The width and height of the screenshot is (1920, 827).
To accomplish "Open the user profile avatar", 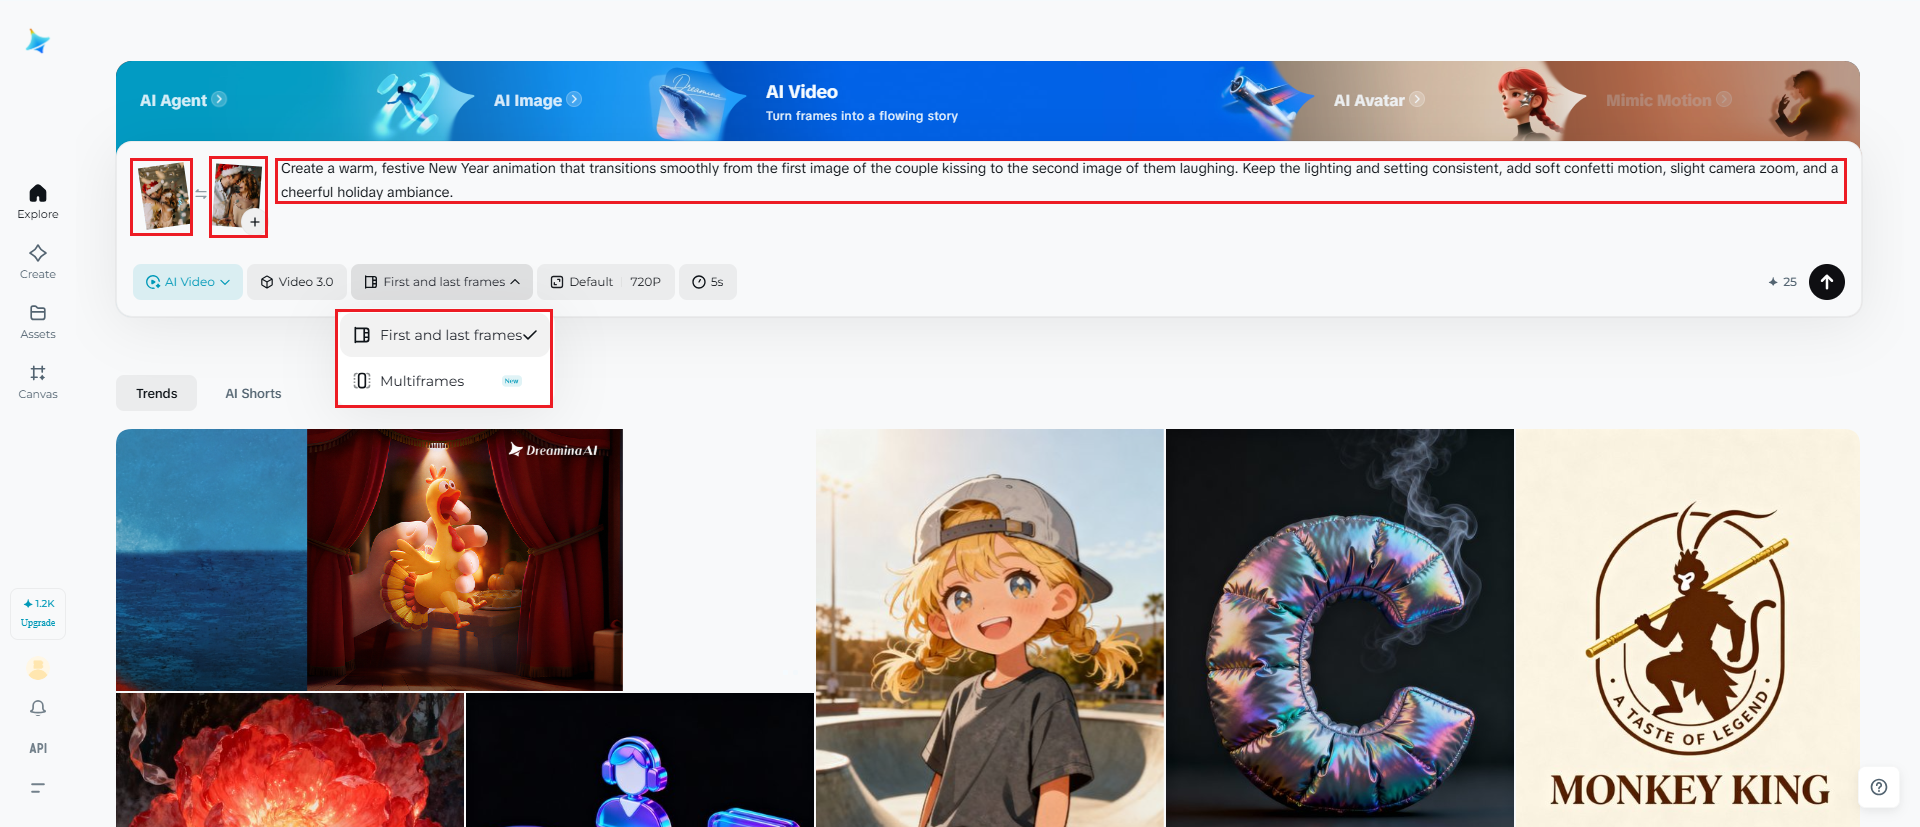I will pyautogui.click(x=38, y=669).
